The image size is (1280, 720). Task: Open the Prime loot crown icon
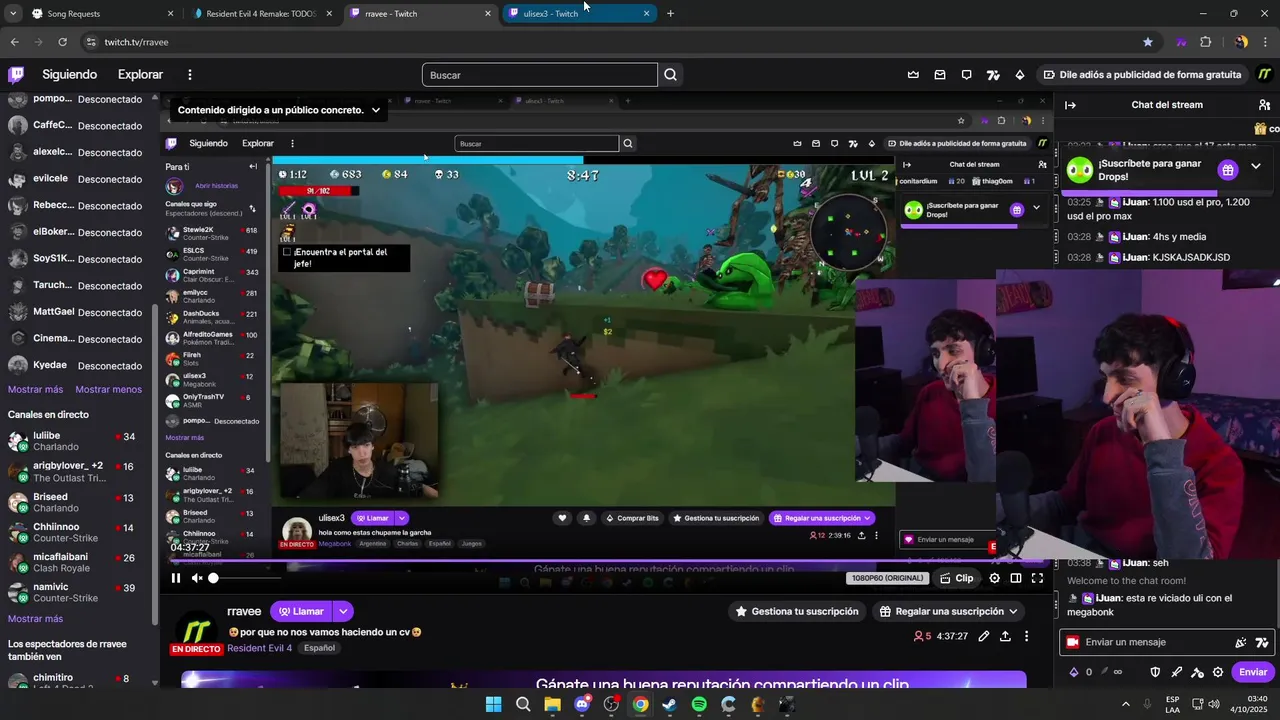913,74
